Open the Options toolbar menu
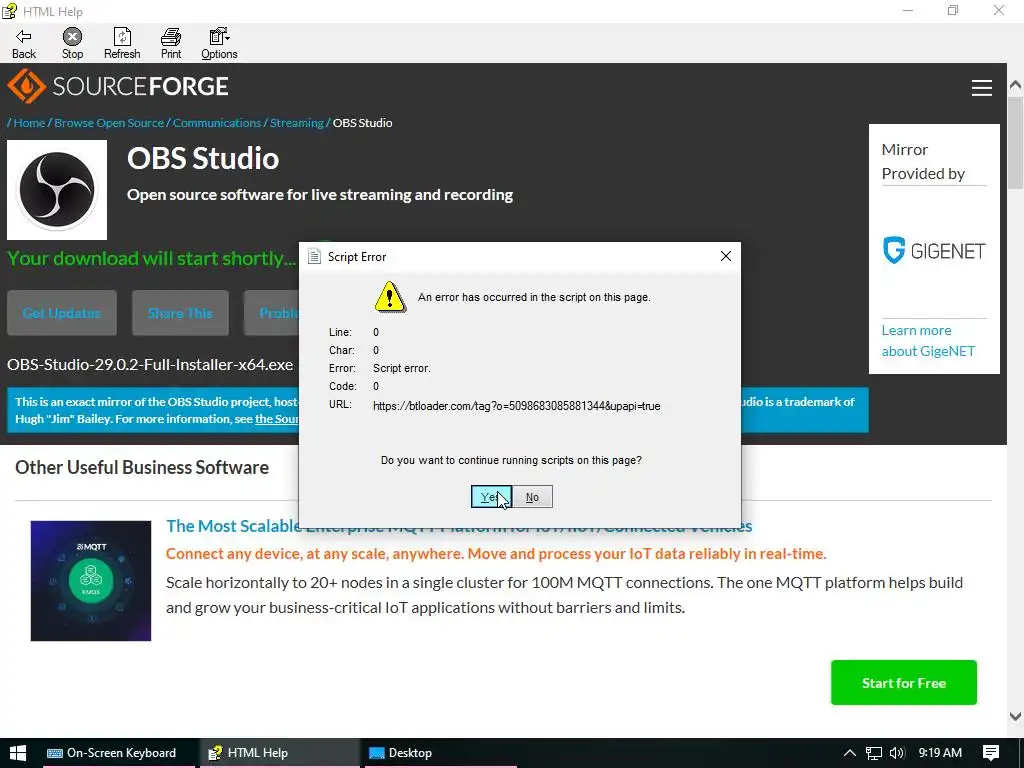This screenshot has height=768, width=1024. tap(219, 44)
